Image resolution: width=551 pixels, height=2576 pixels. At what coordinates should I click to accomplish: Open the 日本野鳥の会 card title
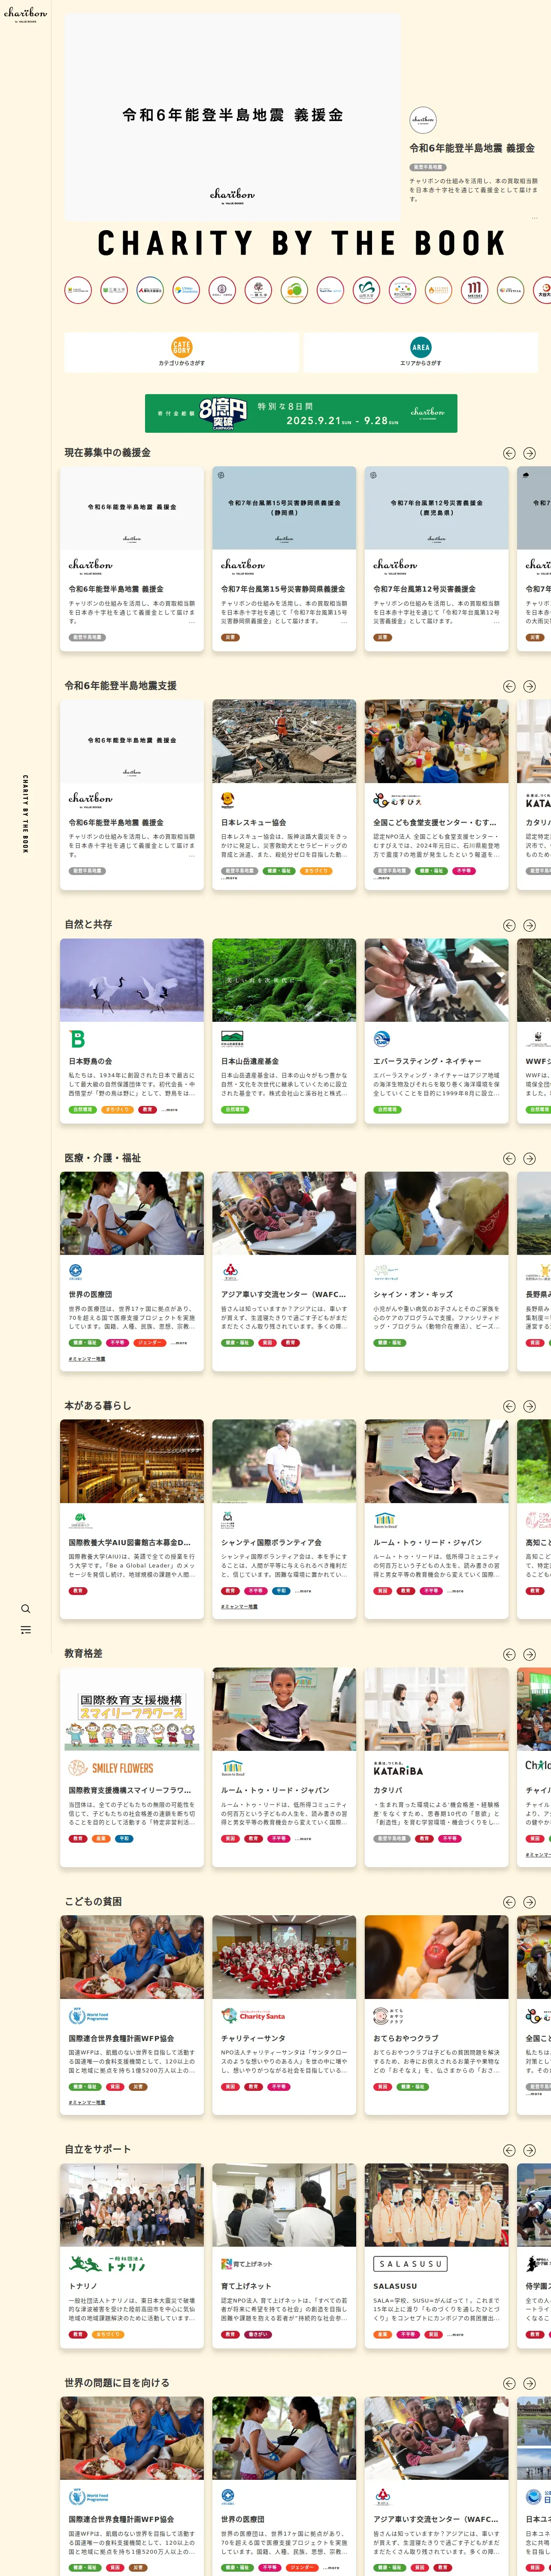pyautogui.click(x=90, y=1061)
